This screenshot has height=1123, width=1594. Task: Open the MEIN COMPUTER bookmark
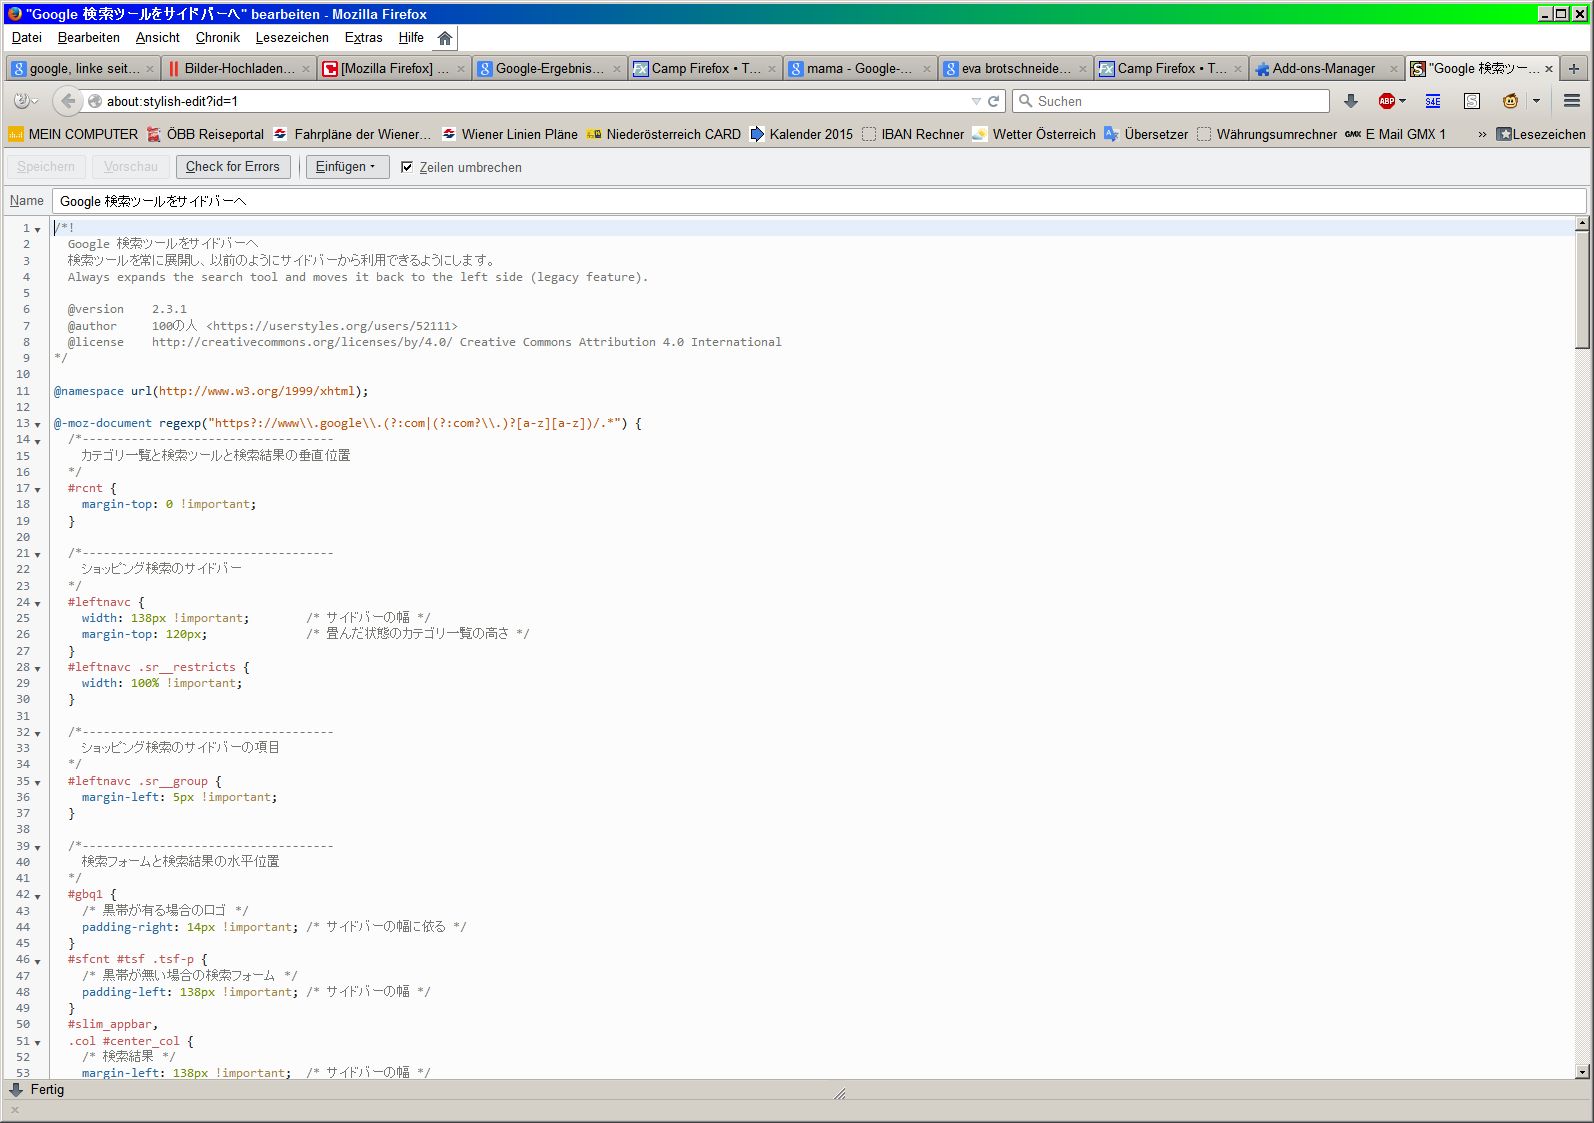pyautogui.click(x=73, y=134)
